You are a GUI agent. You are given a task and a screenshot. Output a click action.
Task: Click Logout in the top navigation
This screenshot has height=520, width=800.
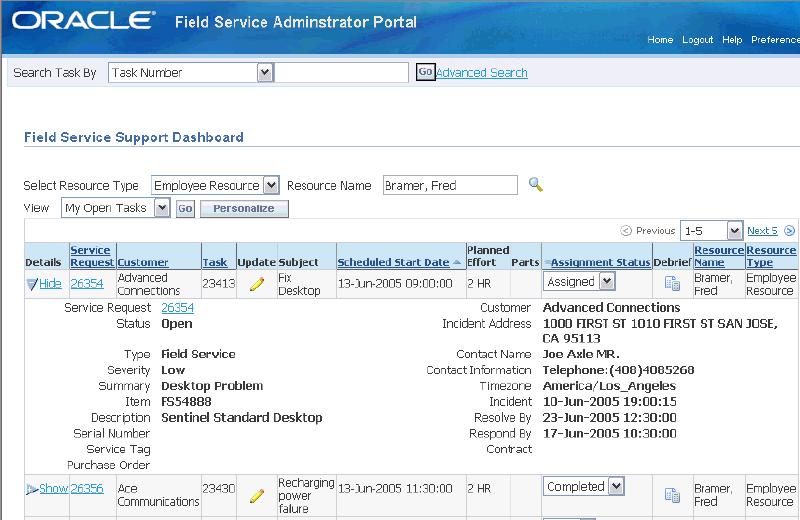click(x=697, y=40)
